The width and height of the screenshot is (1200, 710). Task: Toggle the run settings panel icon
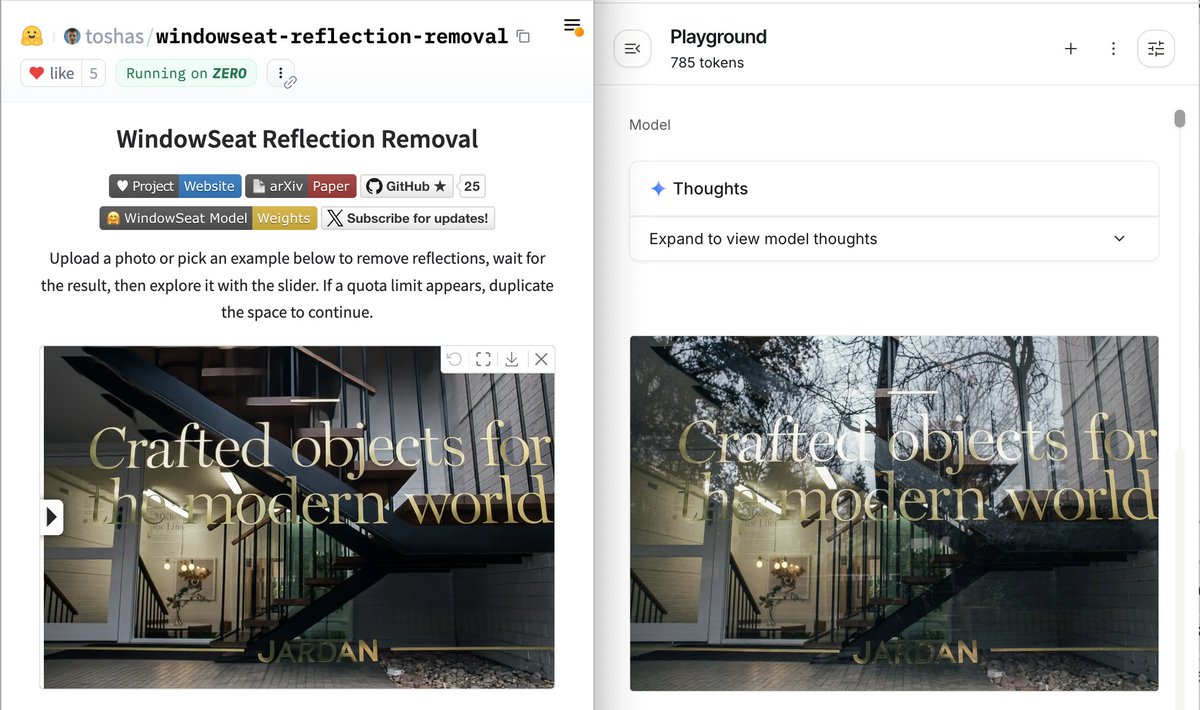click(1156, 48)
